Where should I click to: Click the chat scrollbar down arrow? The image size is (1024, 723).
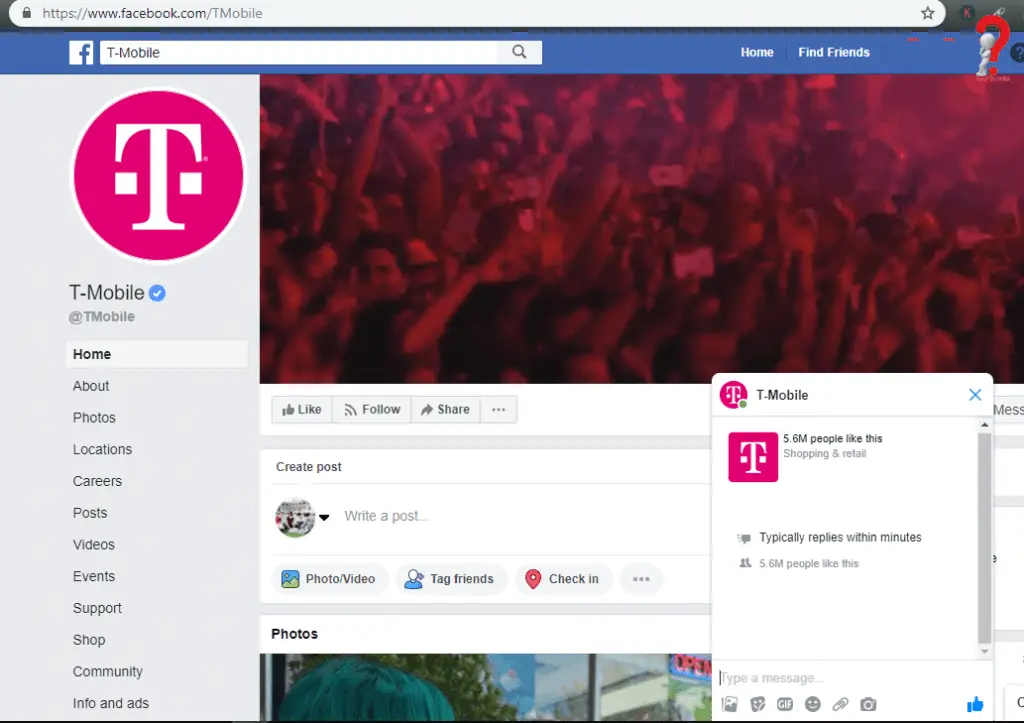click(985, 652)
